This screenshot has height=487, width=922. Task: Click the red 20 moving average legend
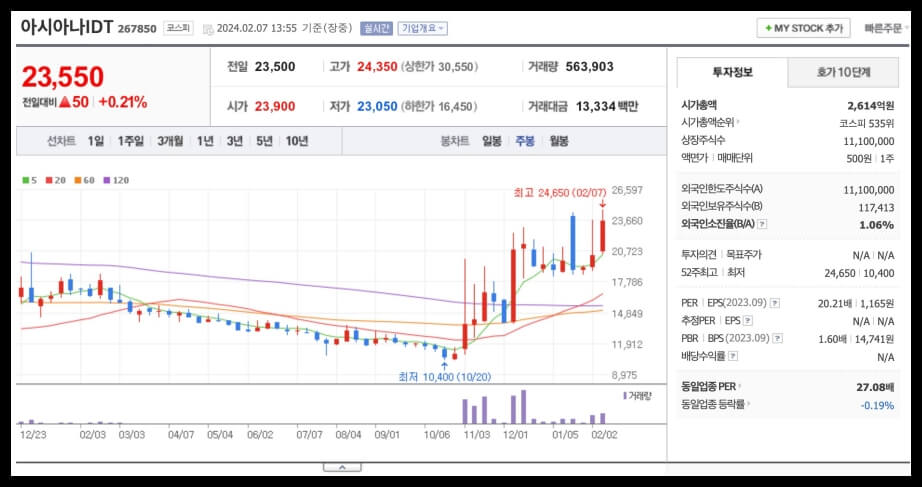55,181
